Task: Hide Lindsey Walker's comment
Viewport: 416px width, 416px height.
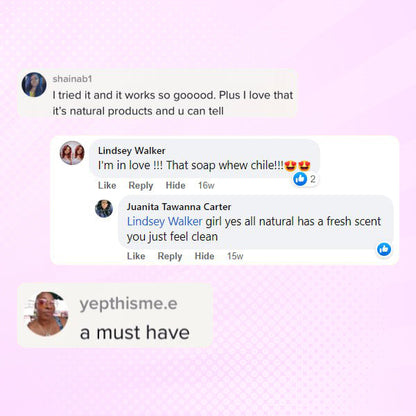Action: coord(176,185)
